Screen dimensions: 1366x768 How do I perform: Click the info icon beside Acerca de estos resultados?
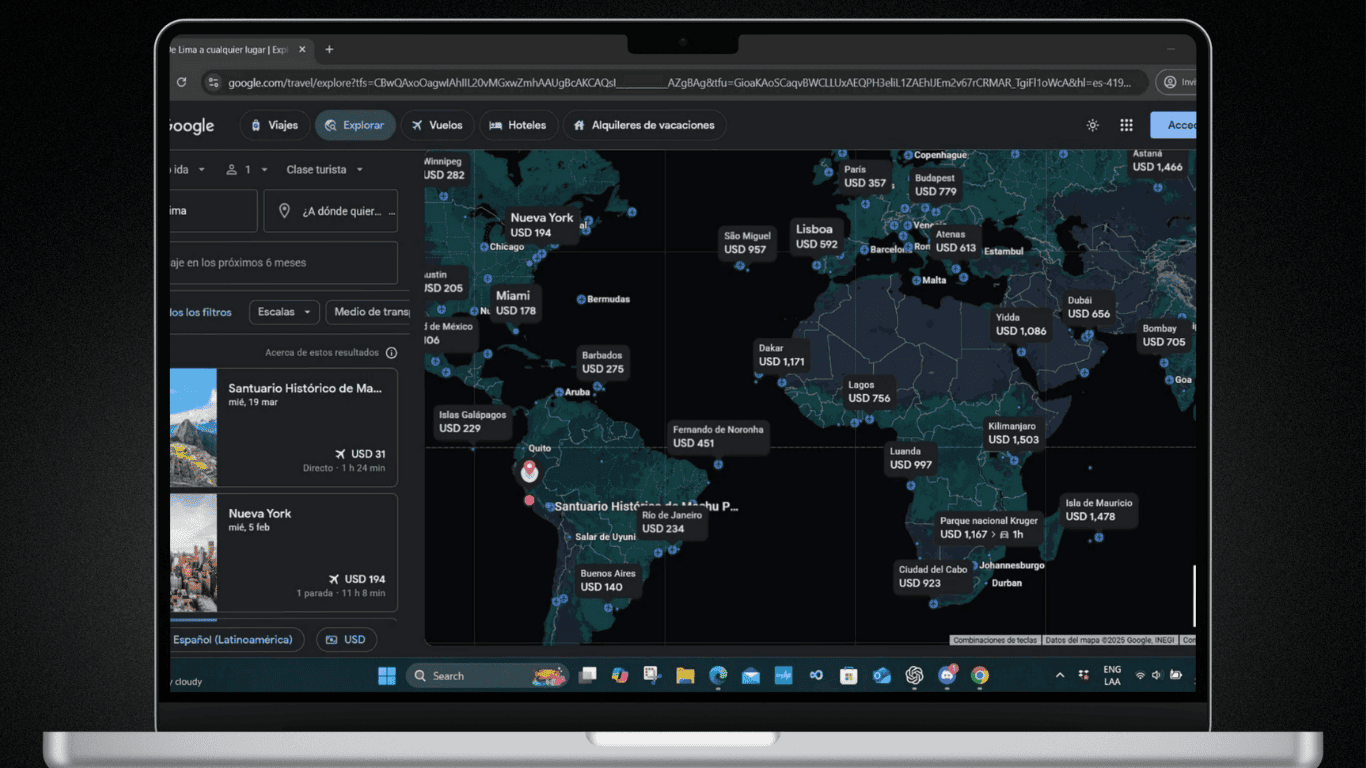coord(391,352)
